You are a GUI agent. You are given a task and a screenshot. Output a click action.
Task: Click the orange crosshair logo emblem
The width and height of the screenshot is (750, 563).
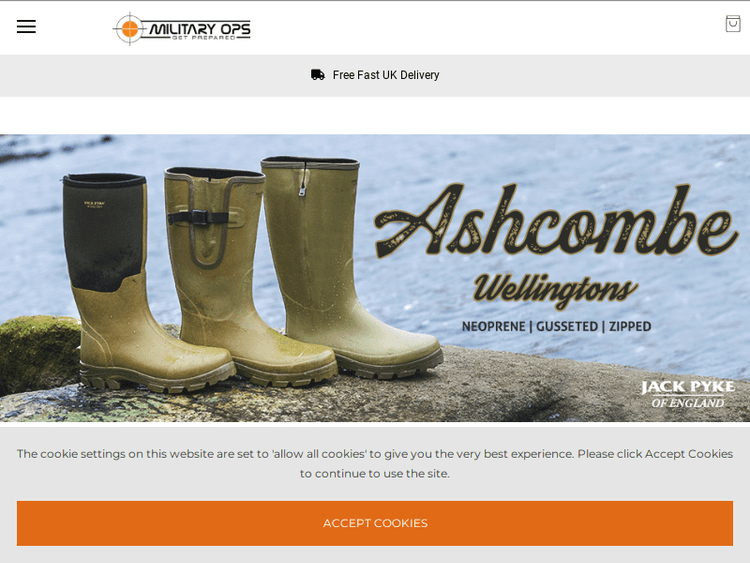point(129,29)
